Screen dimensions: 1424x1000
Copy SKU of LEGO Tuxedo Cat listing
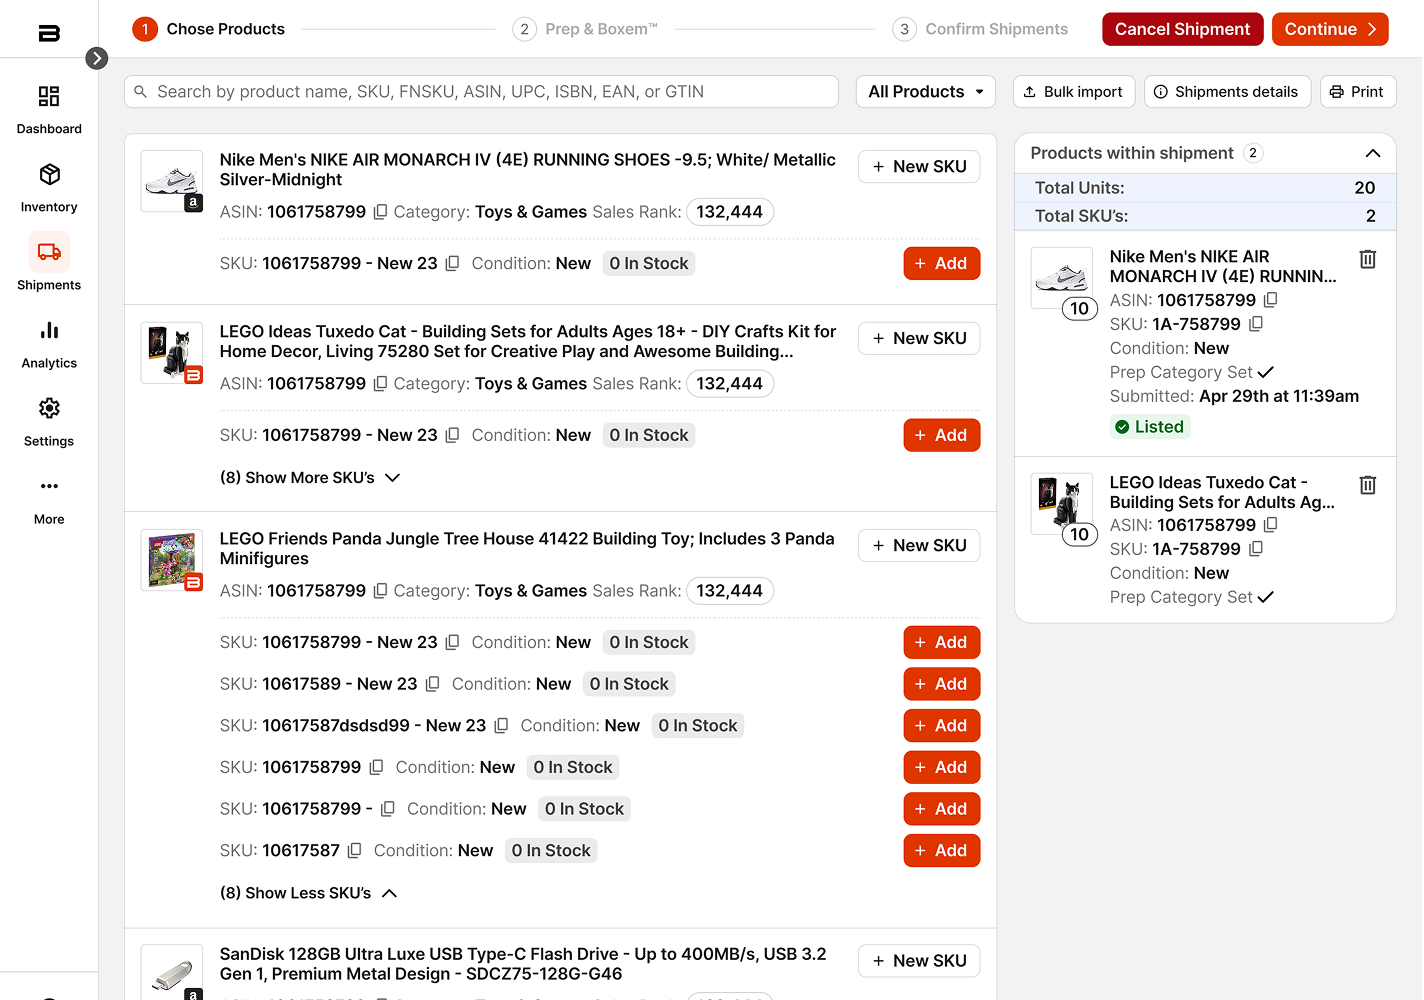point(452,435)
